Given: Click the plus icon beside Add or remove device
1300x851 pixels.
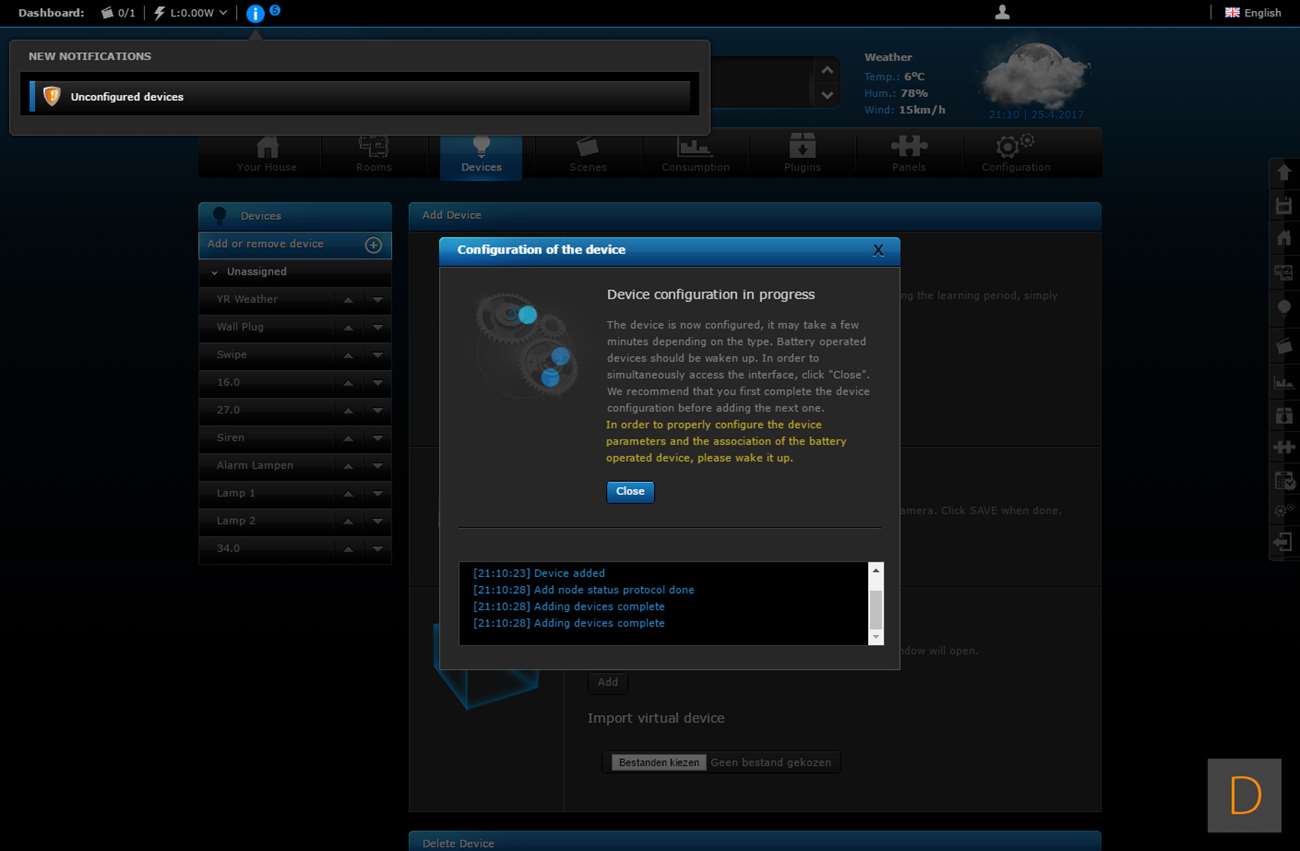Looking at the screenshot, I should pyautogui.click(x=373, y=245).
